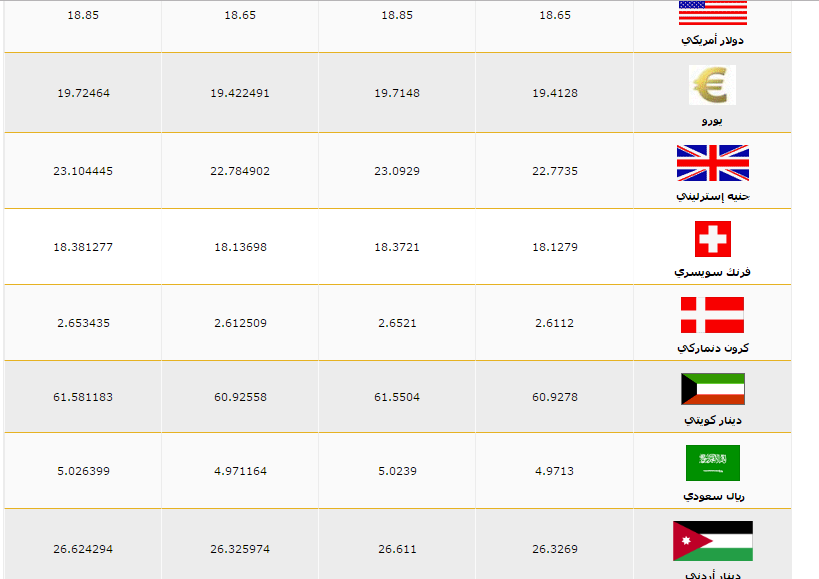Select the فرنك سويسري label
The image size is (819, 579).
712,272
